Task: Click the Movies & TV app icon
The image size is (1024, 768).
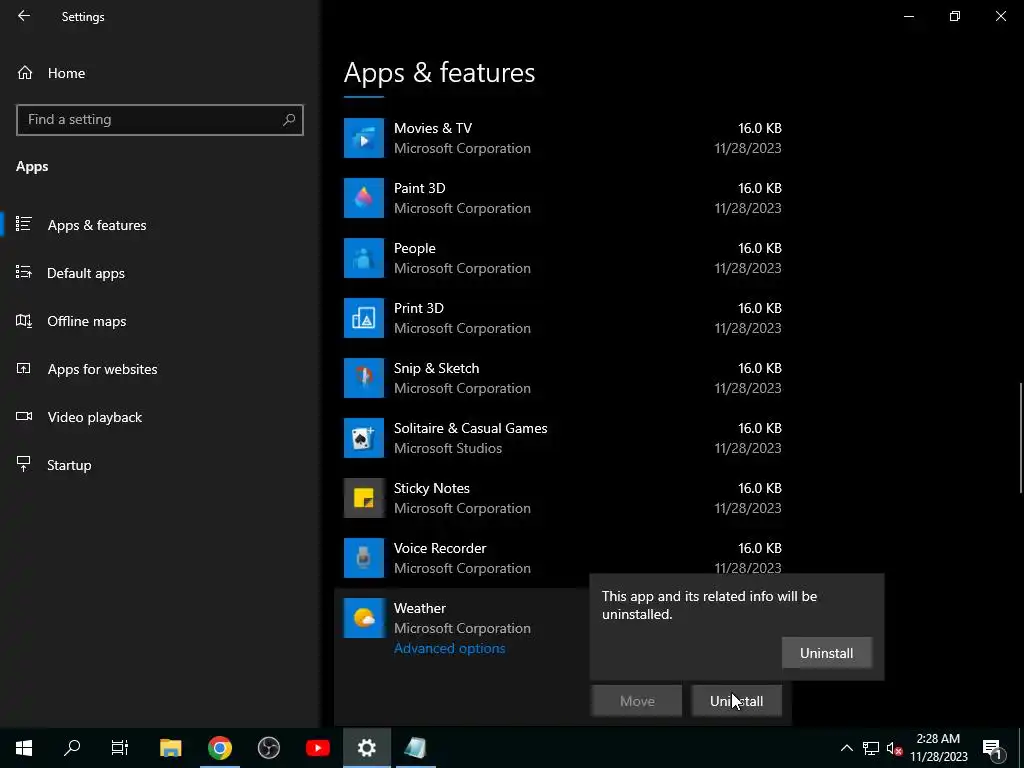Action: pos(364,138)
